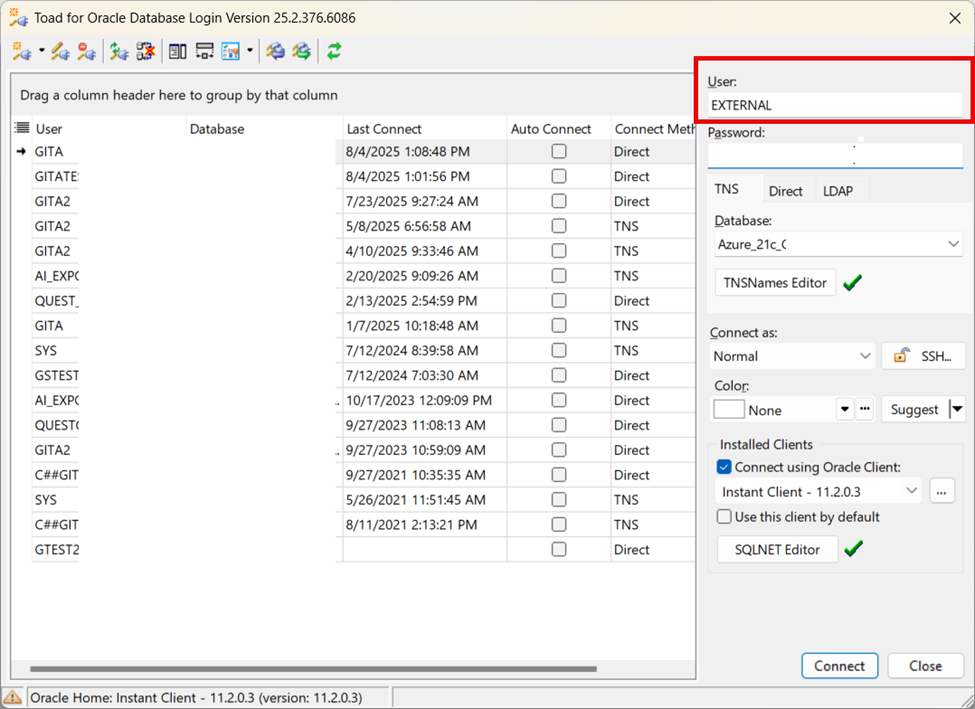
Task: Toggle Auto Connect for 2/20/2025 9:09:26 AM row
Action: (559, 276)
